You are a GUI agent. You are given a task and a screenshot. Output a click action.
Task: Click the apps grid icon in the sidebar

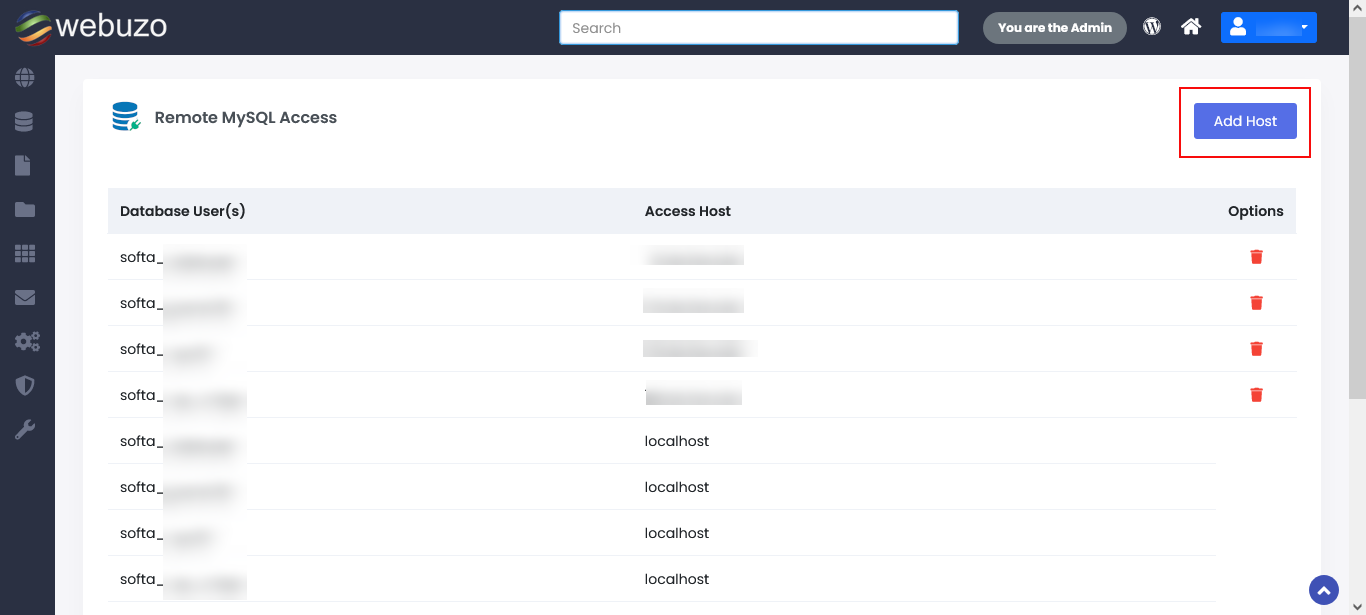pos(24,254)
